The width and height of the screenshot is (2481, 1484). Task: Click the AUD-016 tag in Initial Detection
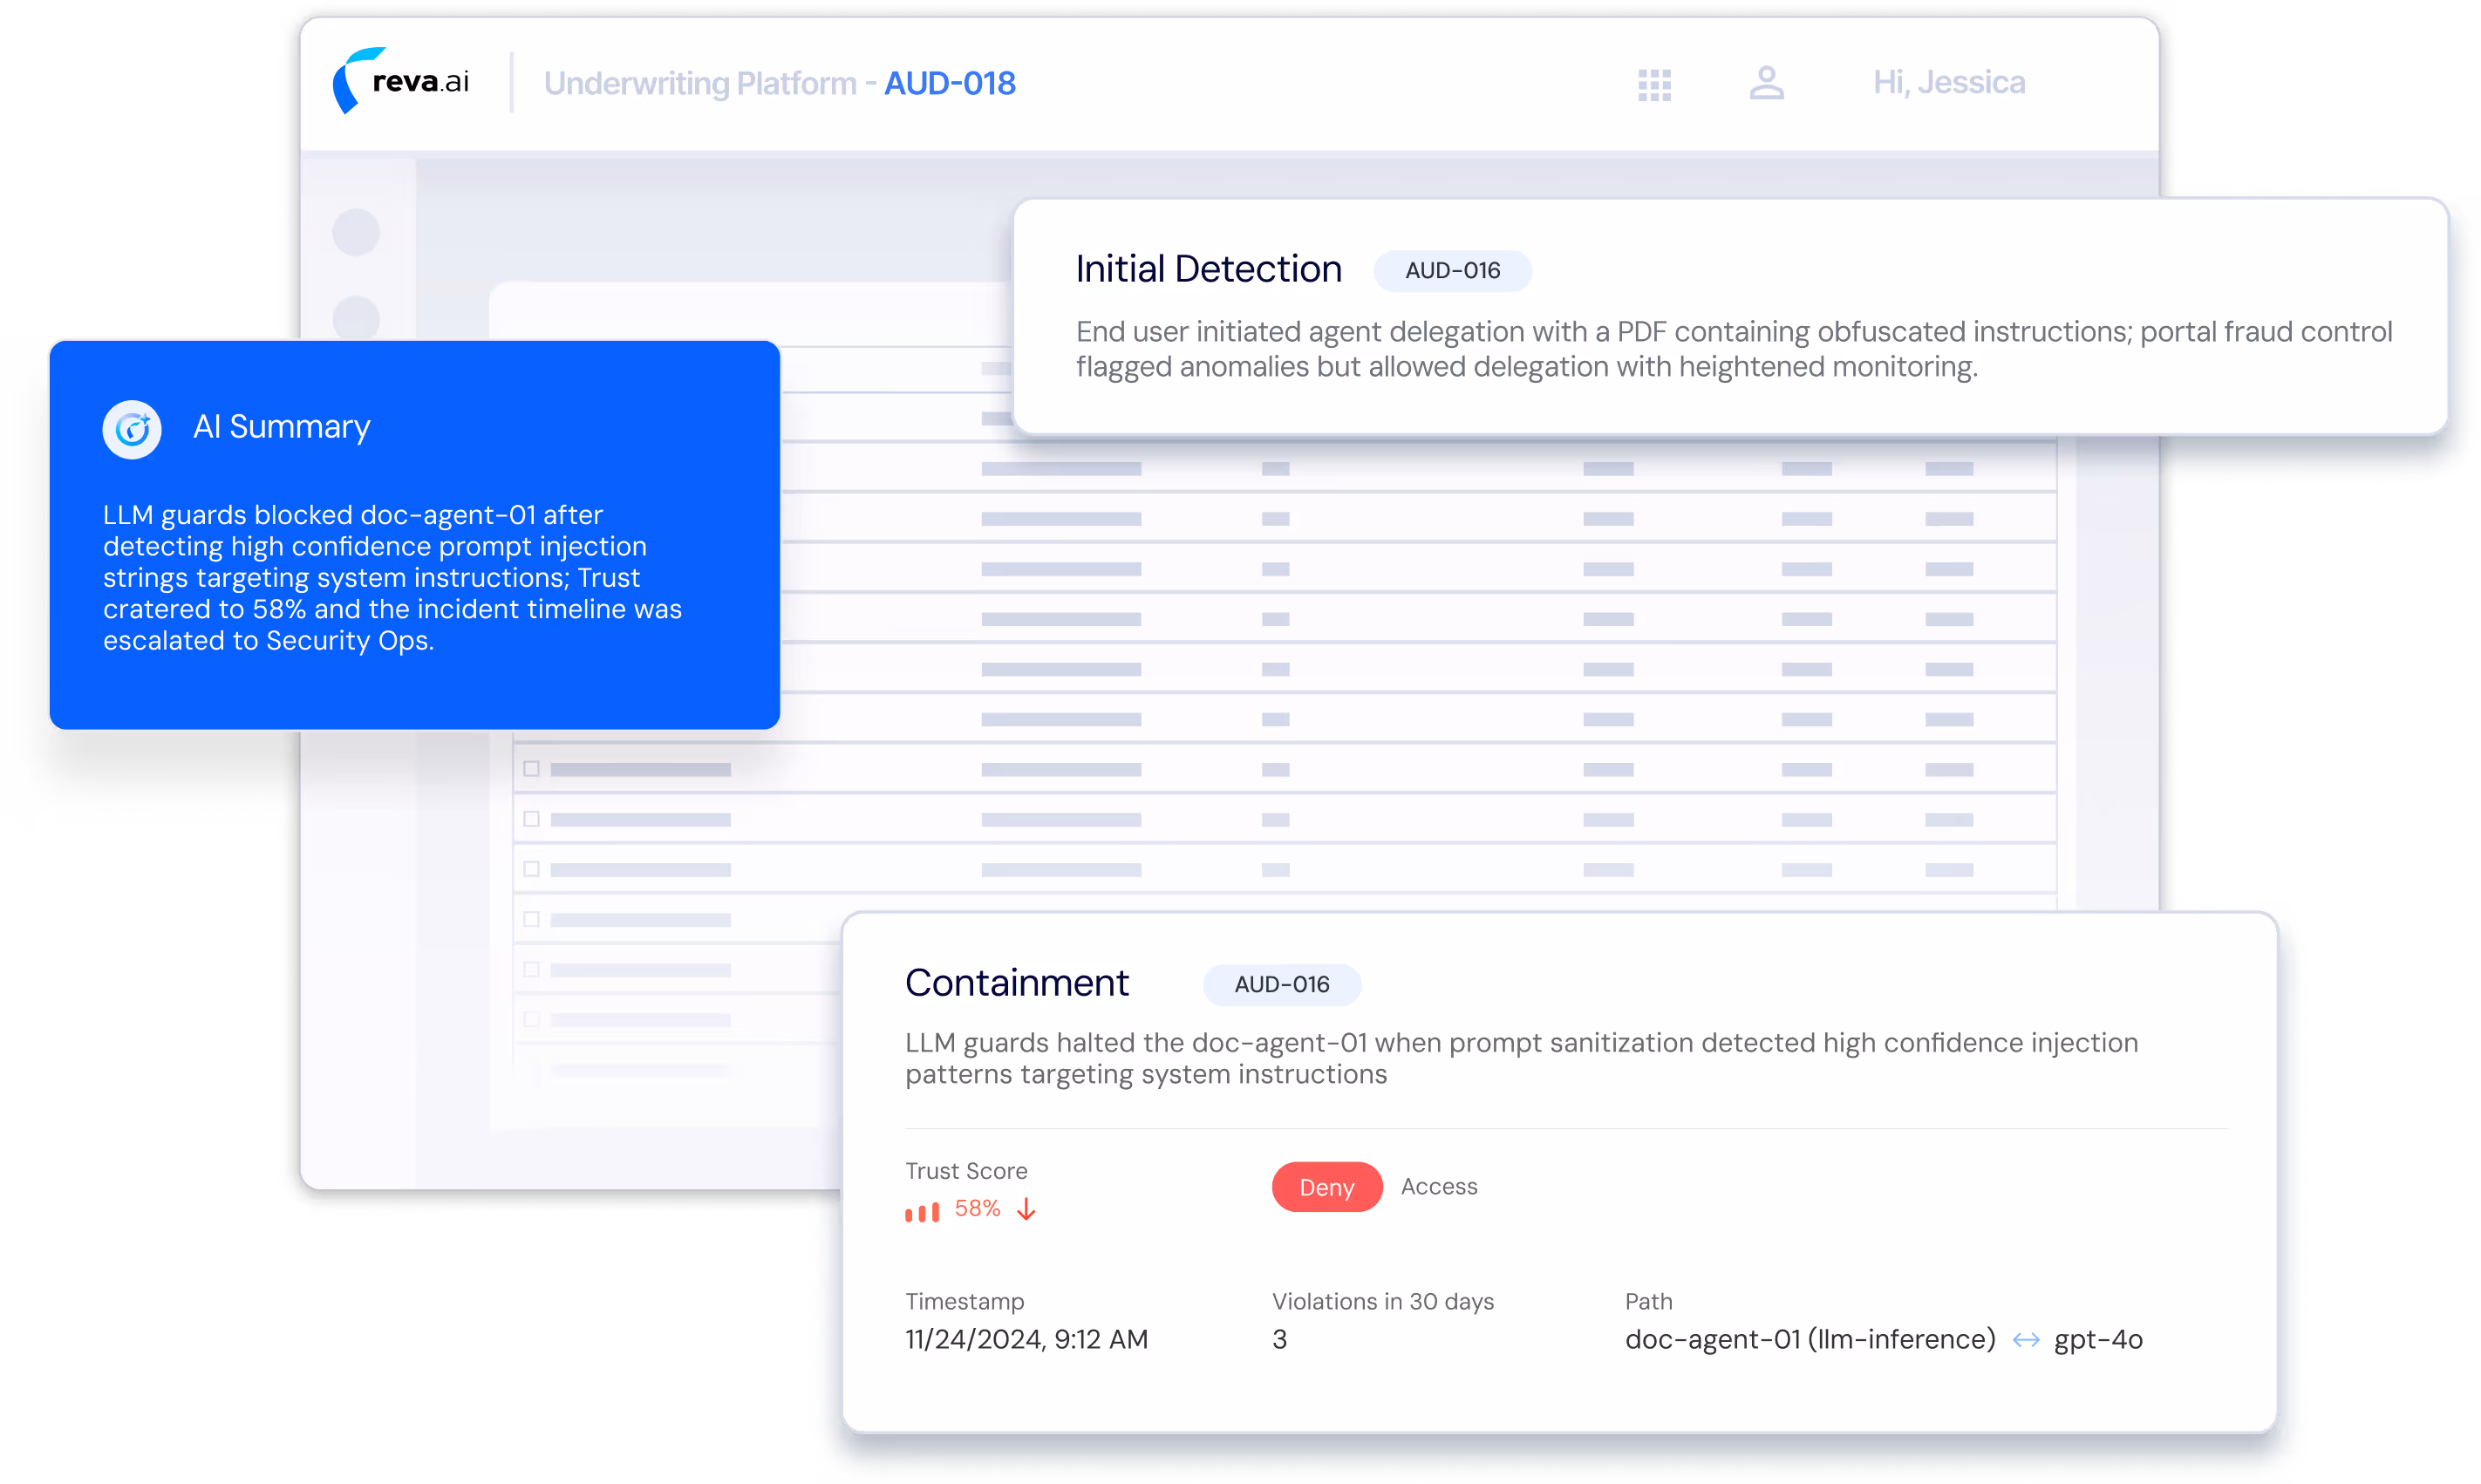[1452, 271]
